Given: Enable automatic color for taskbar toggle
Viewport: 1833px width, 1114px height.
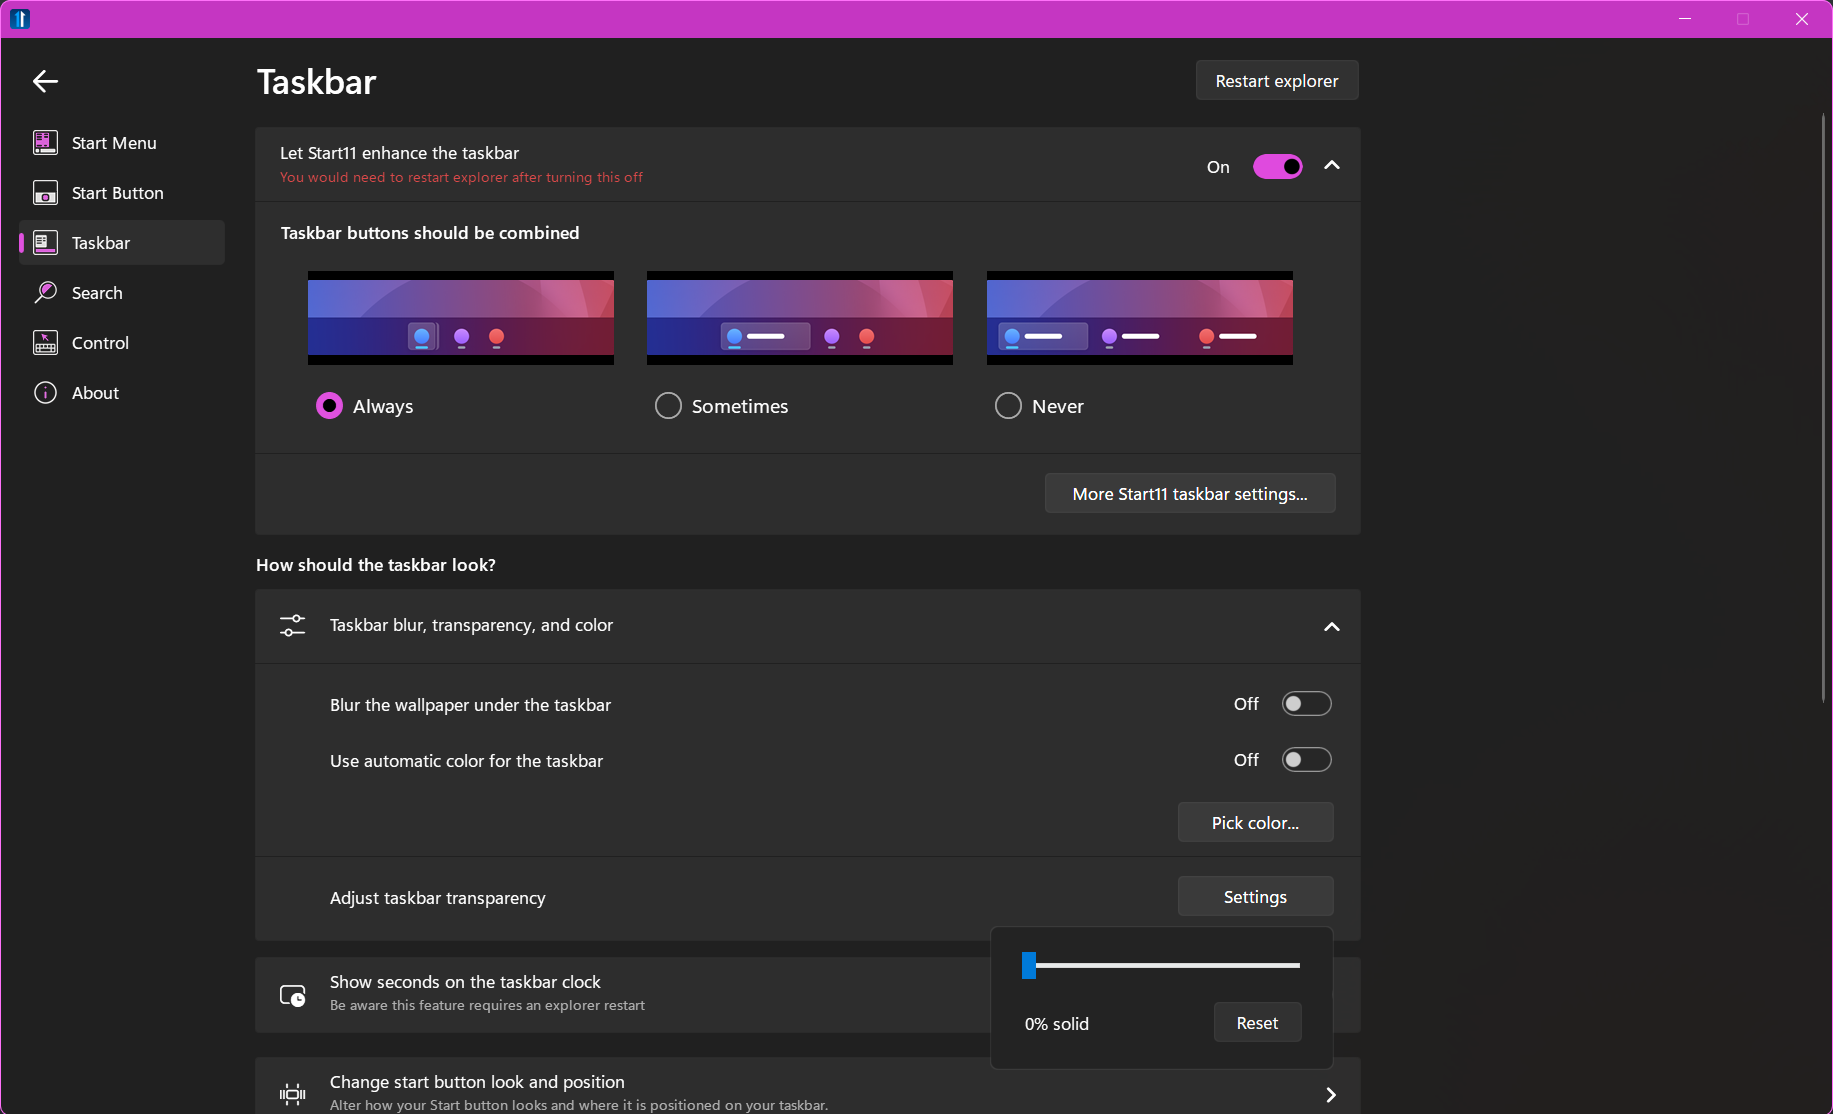Looking at the screenshot, I should 1306,760.
